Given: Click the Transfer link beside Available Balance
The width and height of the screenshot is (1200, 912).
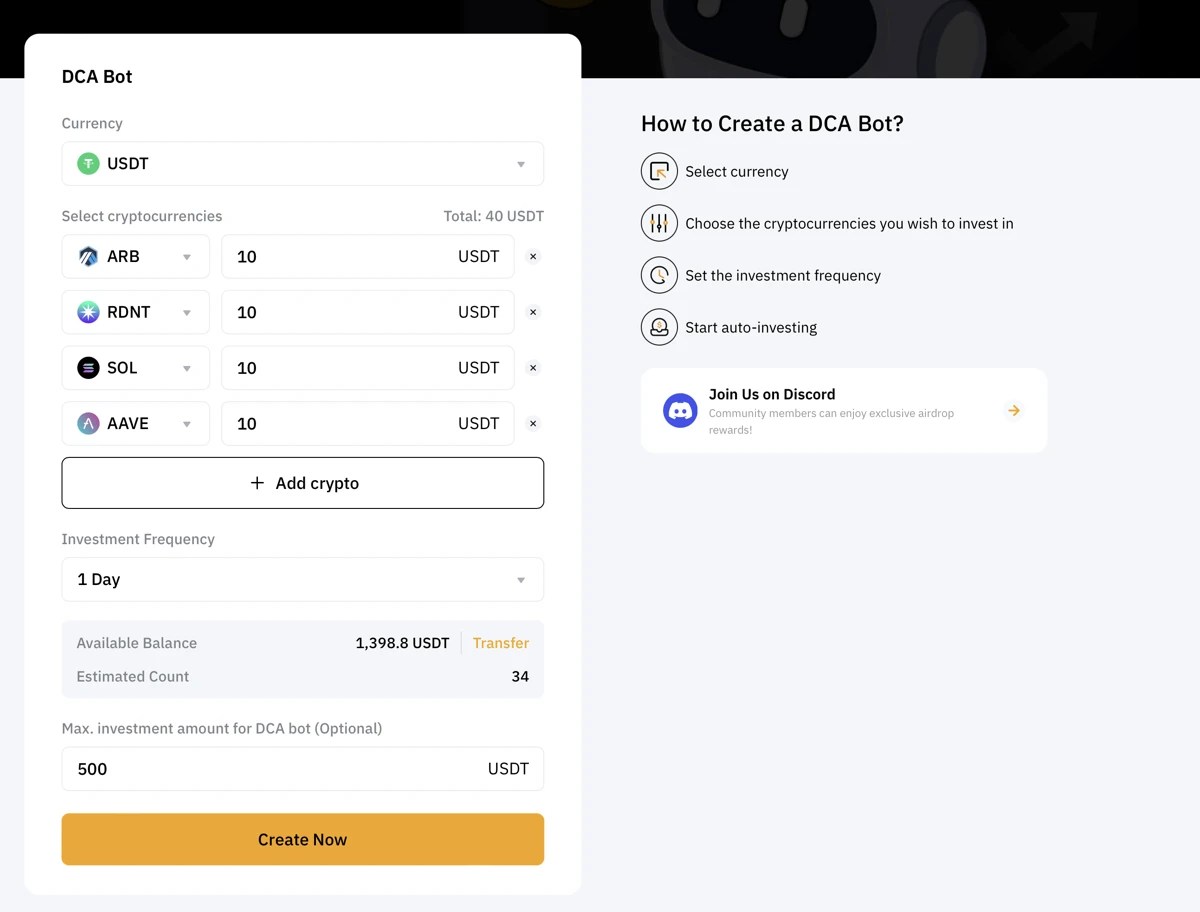Looking at the screenshot, I should click(x=500, y=643).
